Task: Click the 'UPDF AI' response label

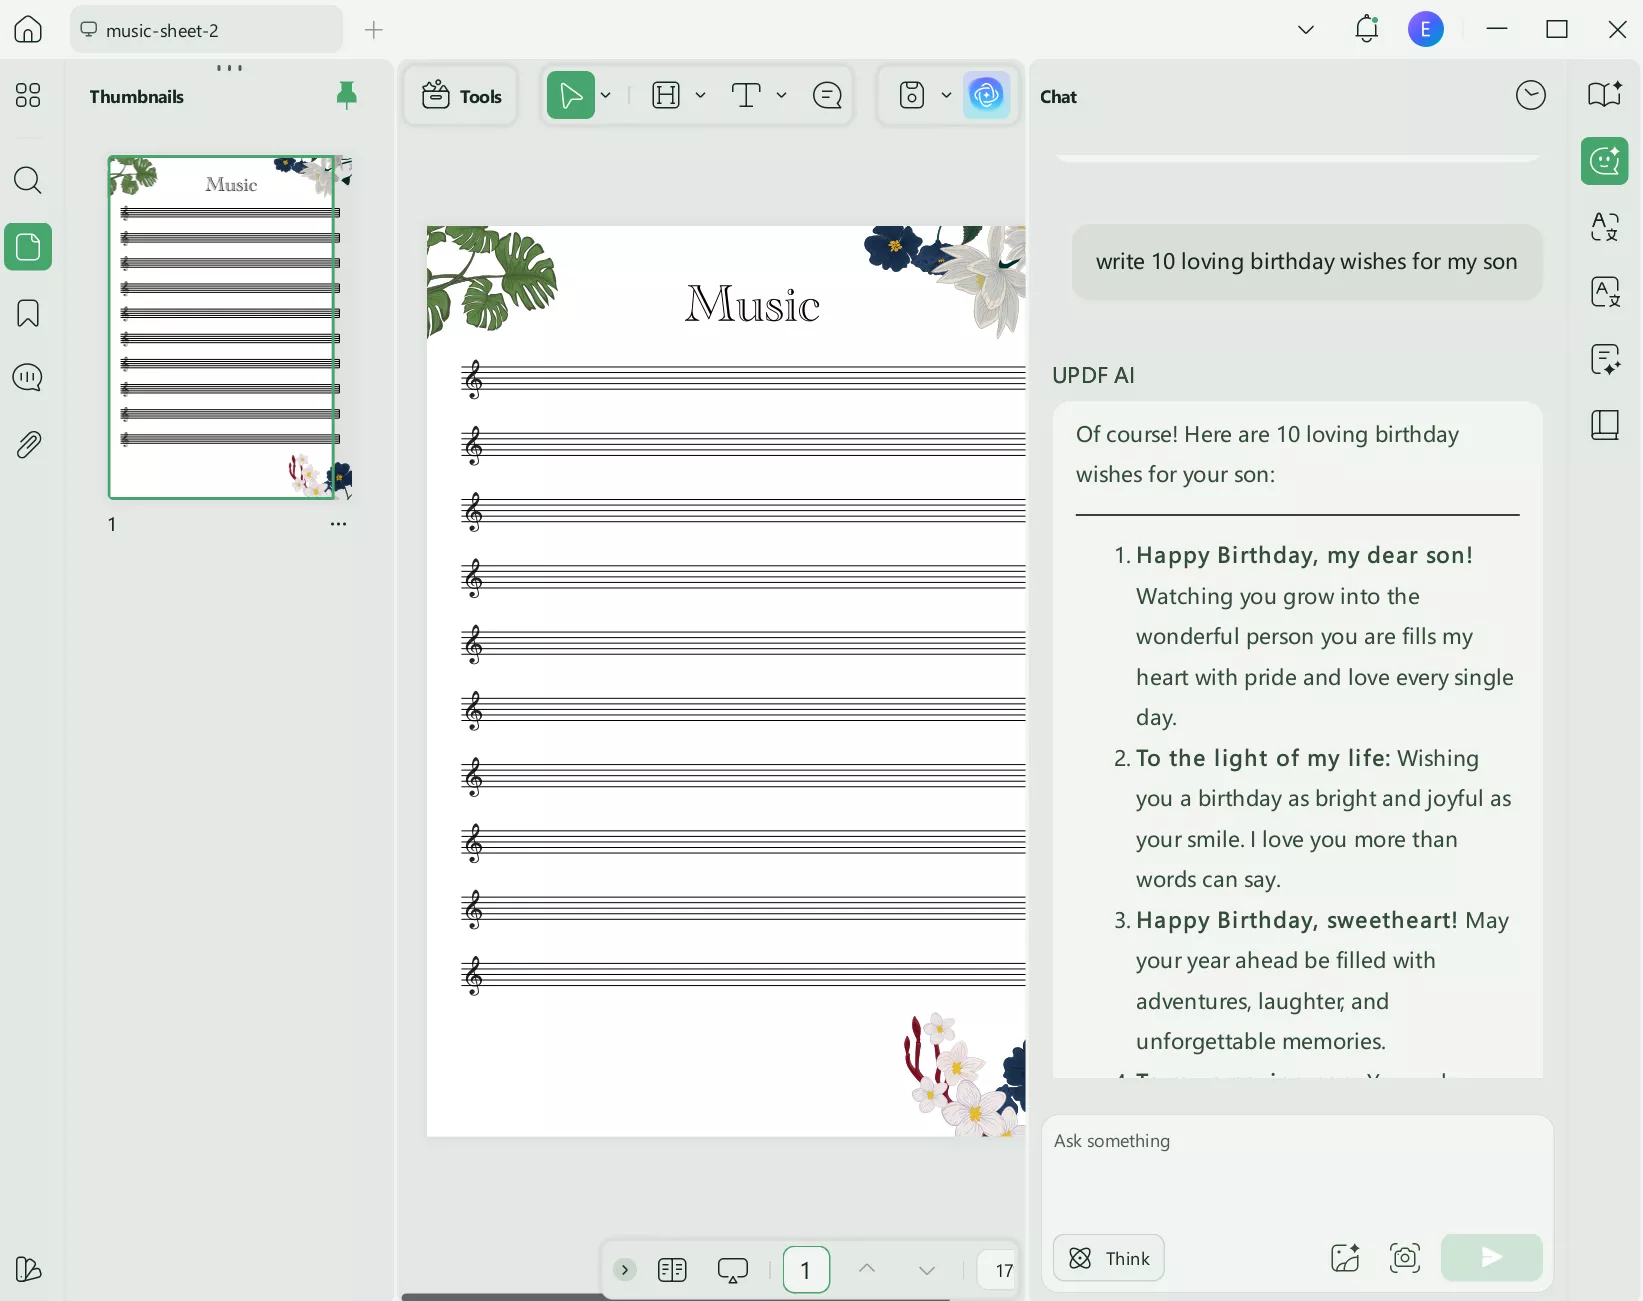Action: point(1094,376)
